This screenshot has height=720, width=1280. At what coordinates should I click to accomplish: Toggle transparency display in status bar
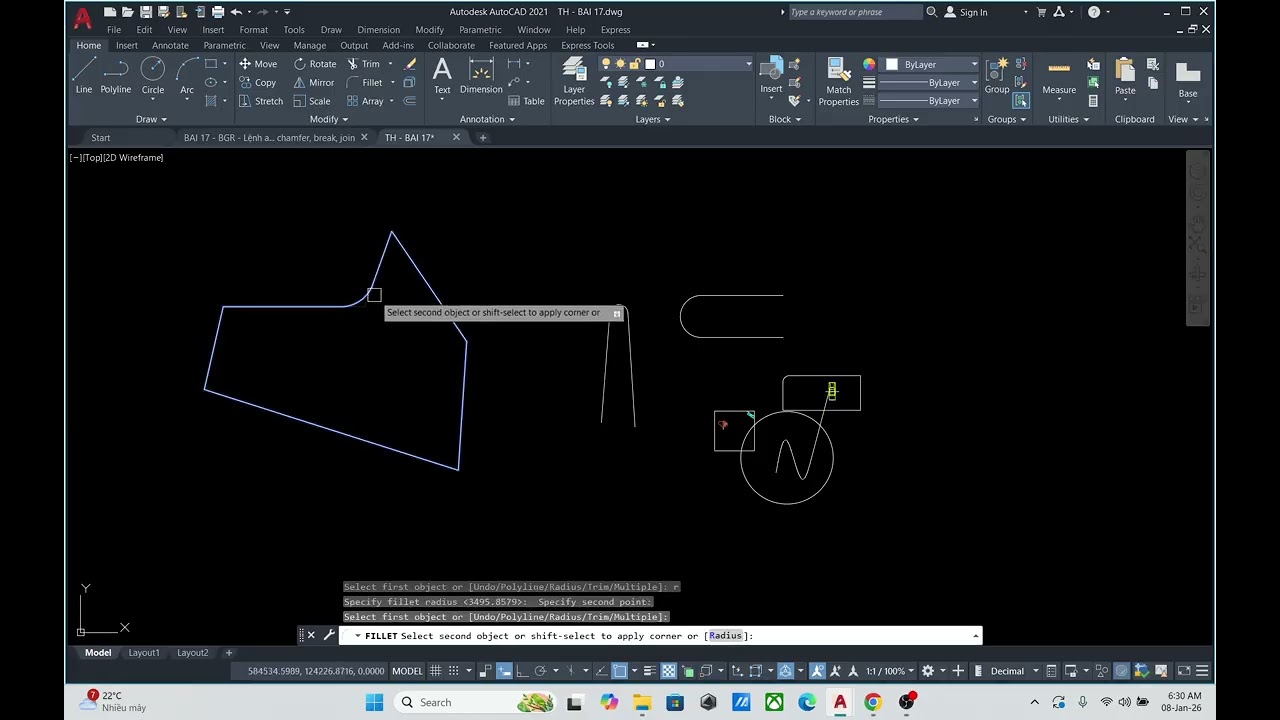[668, 671]
